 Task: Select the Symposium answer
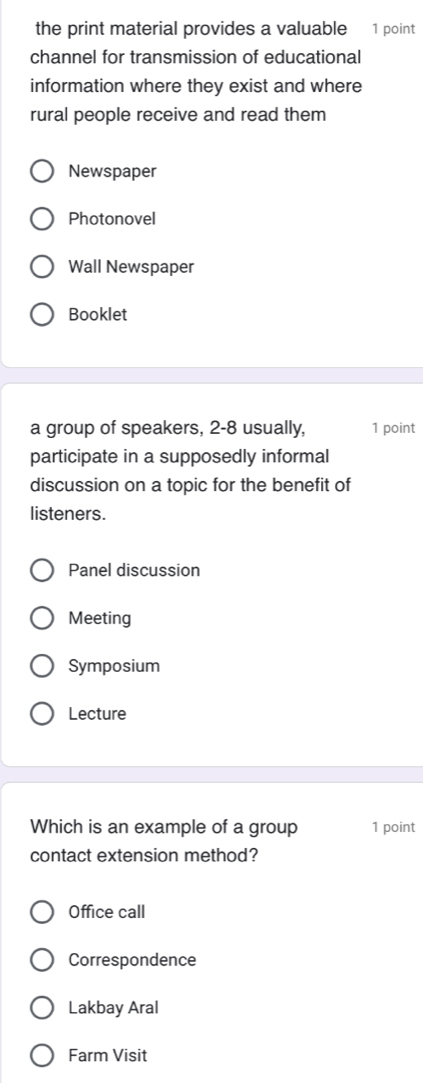coord(42,667)
